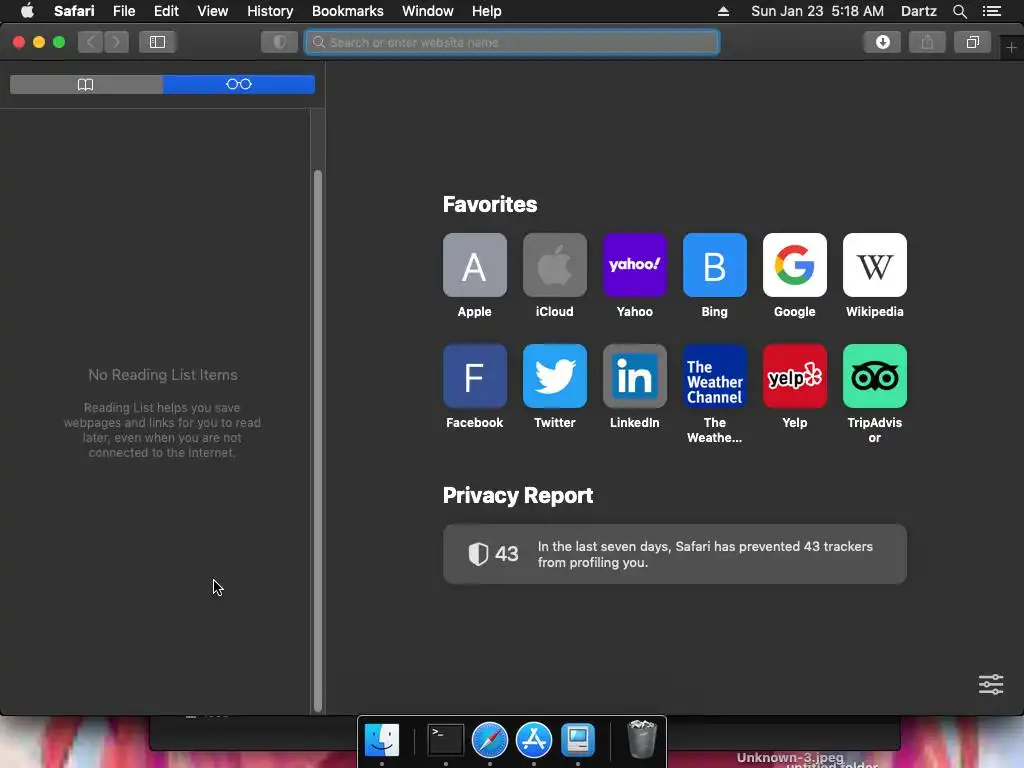1024x768 pixels.
Task: Switch to the Bookmarks sidebar tab
Action: (x=86, y=84)
